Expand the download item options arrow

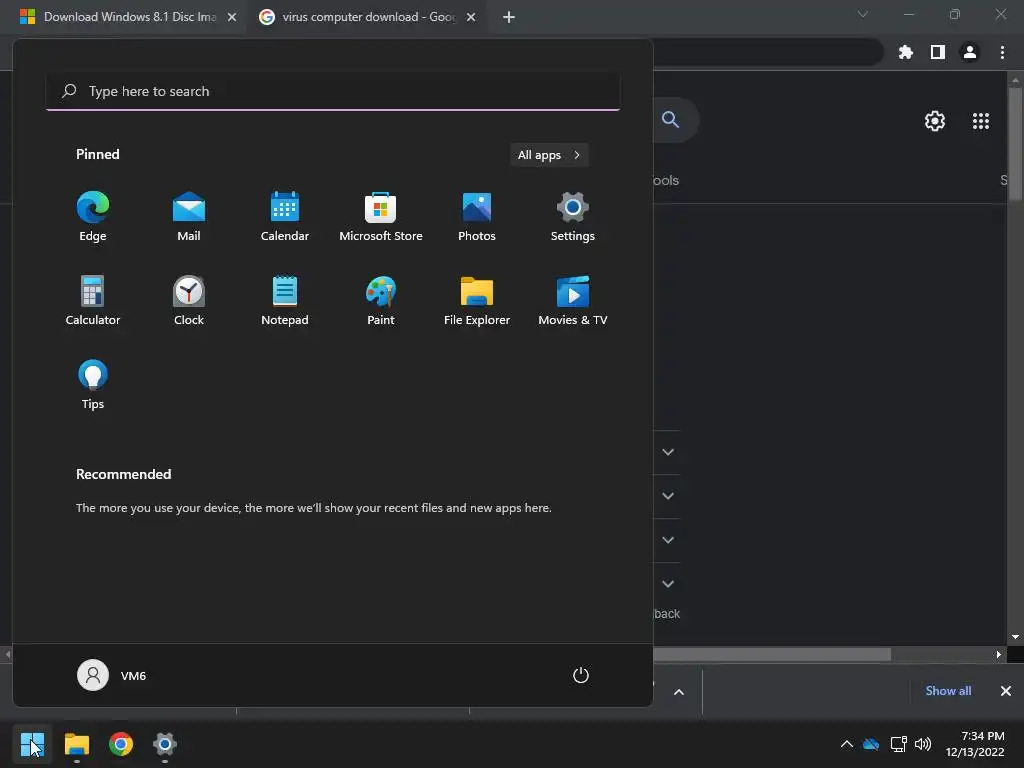click(x=679, y=692)
